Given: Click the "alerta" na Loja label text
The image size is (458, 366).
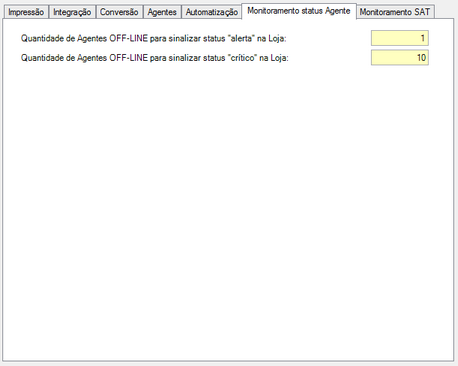Looking at the screenshot, I should point(154,38).
